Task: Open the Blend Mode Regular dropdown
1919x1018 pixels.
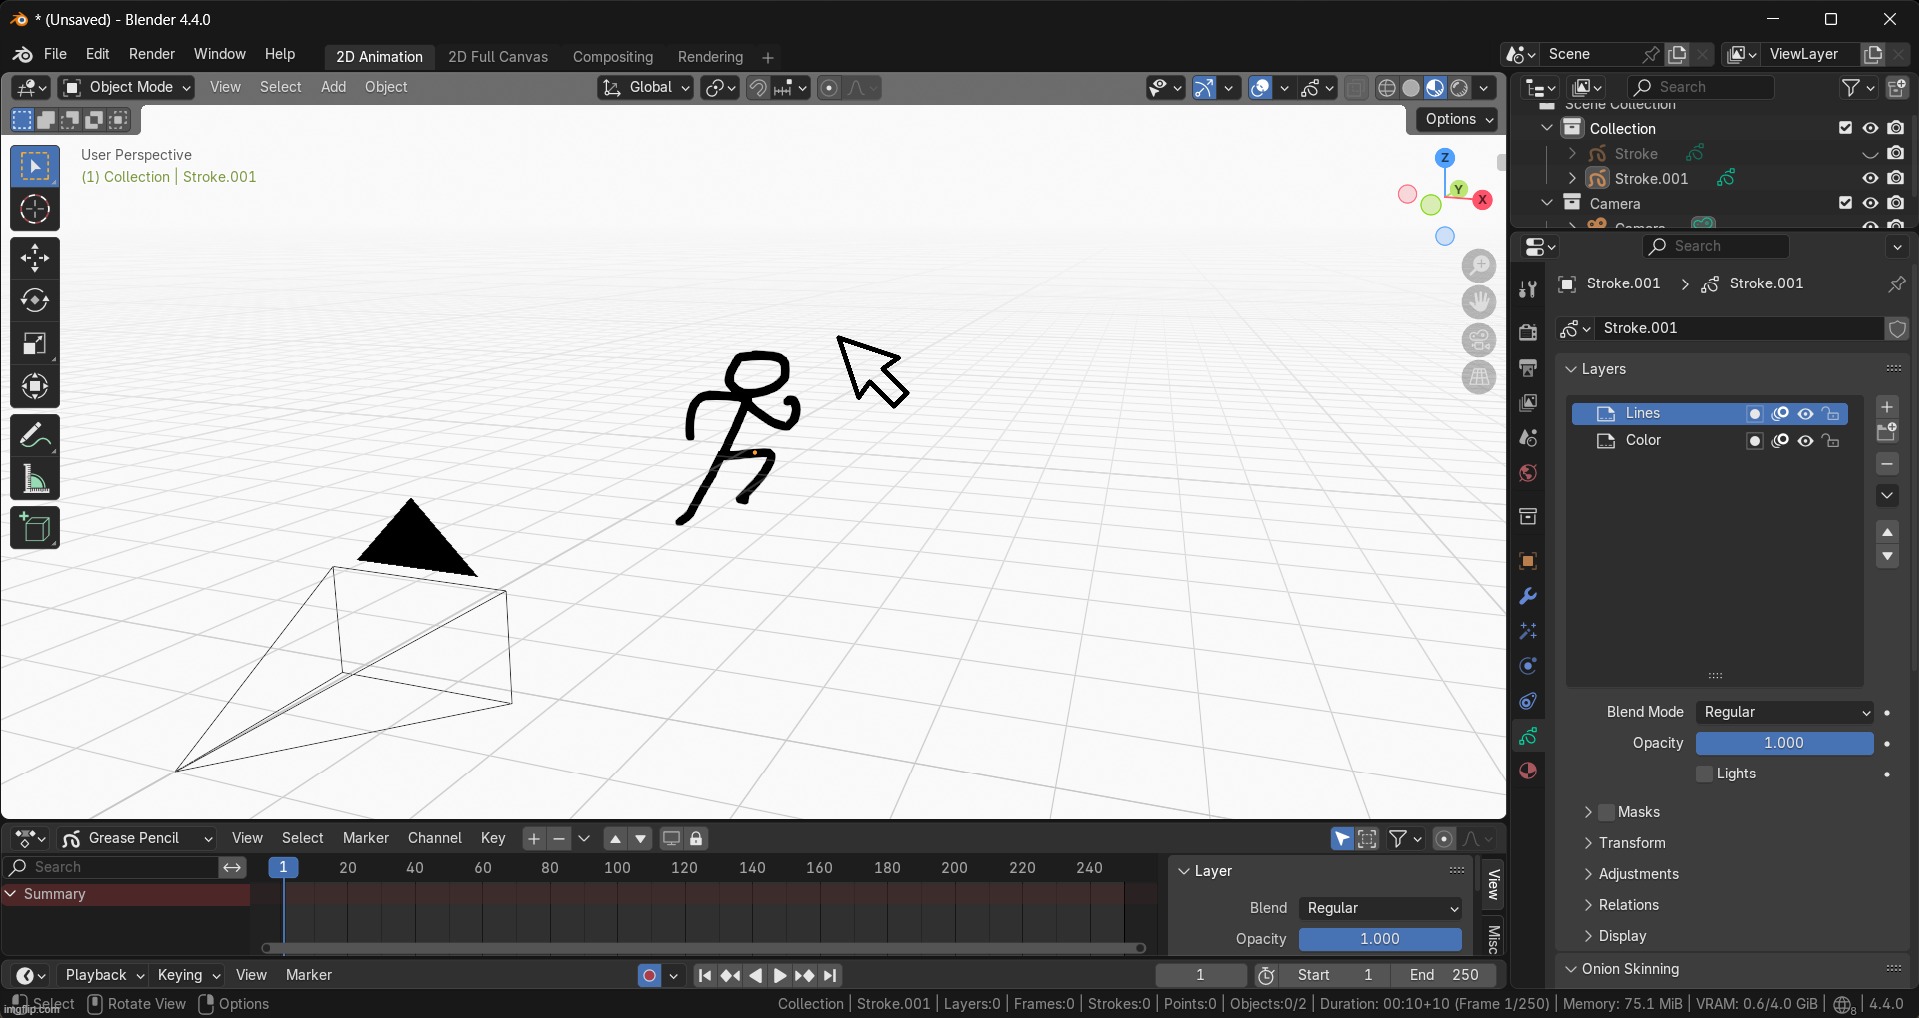Action: [x=1785, y=712]
